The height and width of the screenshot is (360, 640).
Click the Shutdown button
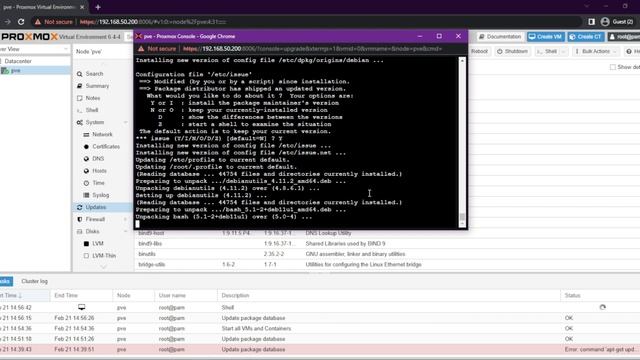(513, 51)
